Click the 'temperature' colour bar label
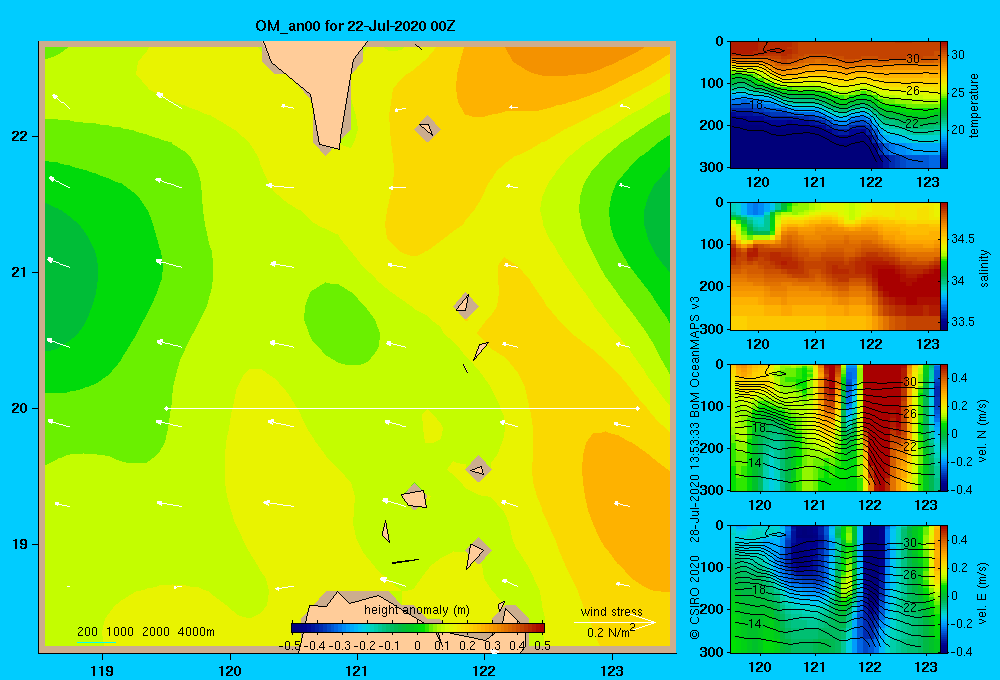This screenshot has width=1000, height=680. [x=973, y=105]
